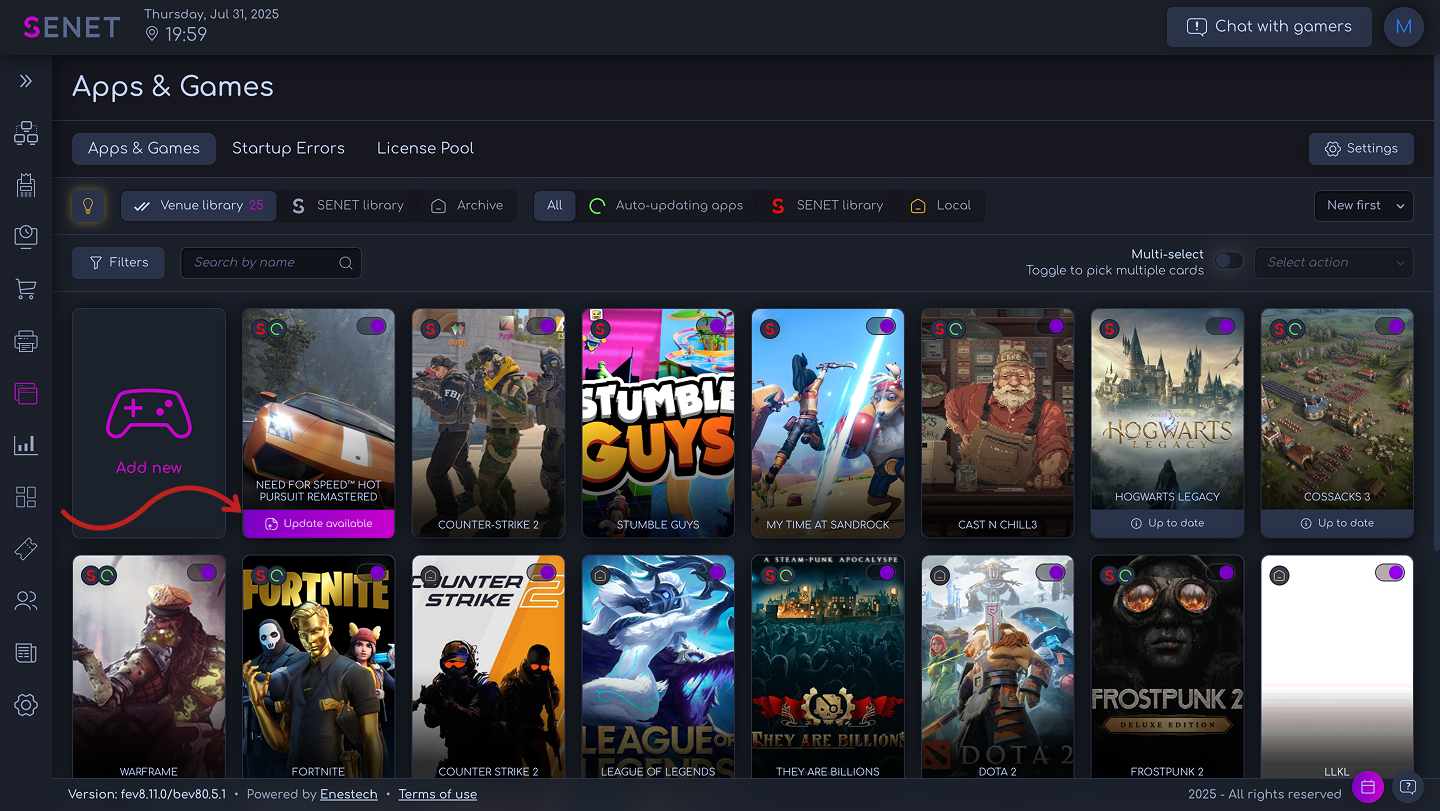Viewport: 1440px width, 811px height.
Task: Open the bar chart statistics sidebar icon
Action: point(26,445)
